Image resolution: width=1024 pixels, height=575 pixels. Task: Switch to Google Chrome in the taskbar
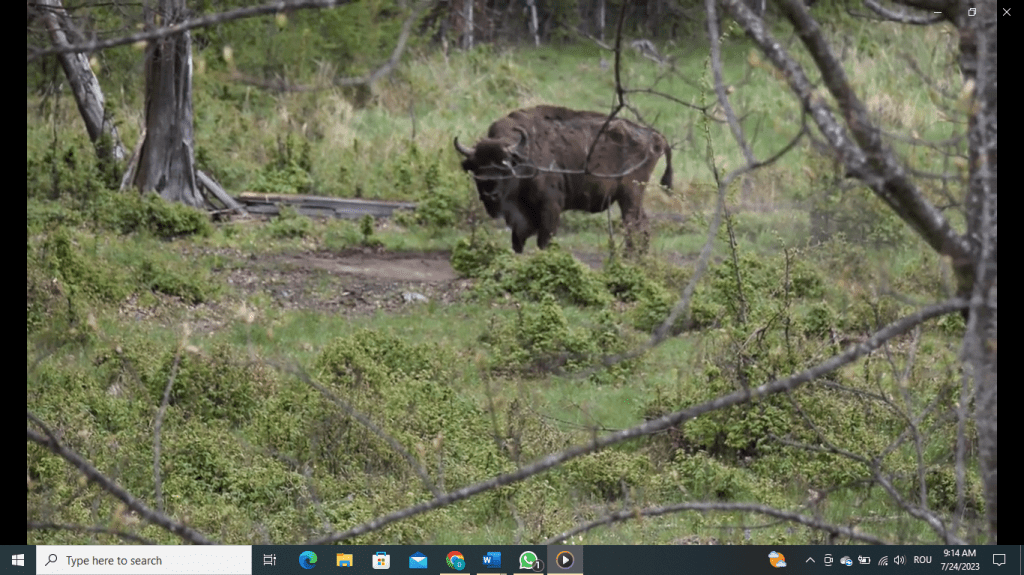coord(455,560)
